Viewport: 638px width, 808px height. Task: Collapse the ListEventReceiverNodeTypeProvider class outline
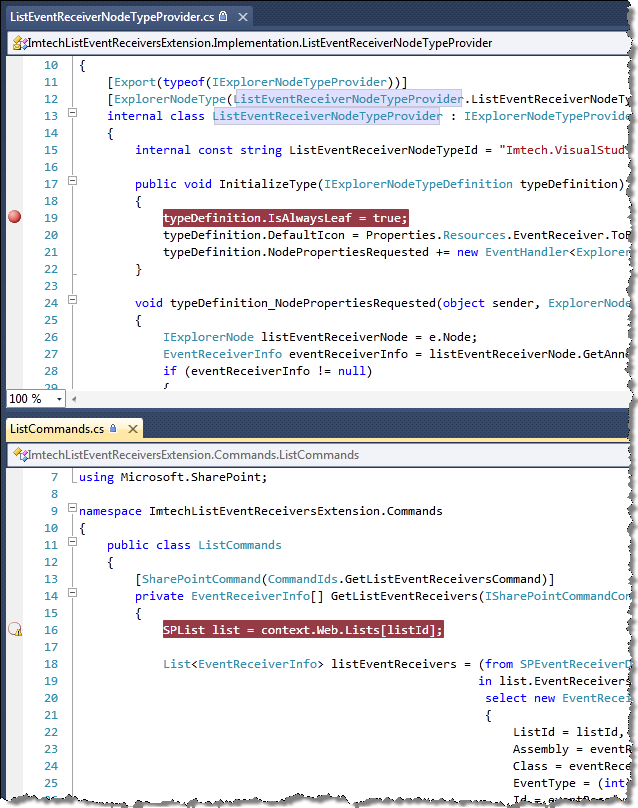[73, 112]
